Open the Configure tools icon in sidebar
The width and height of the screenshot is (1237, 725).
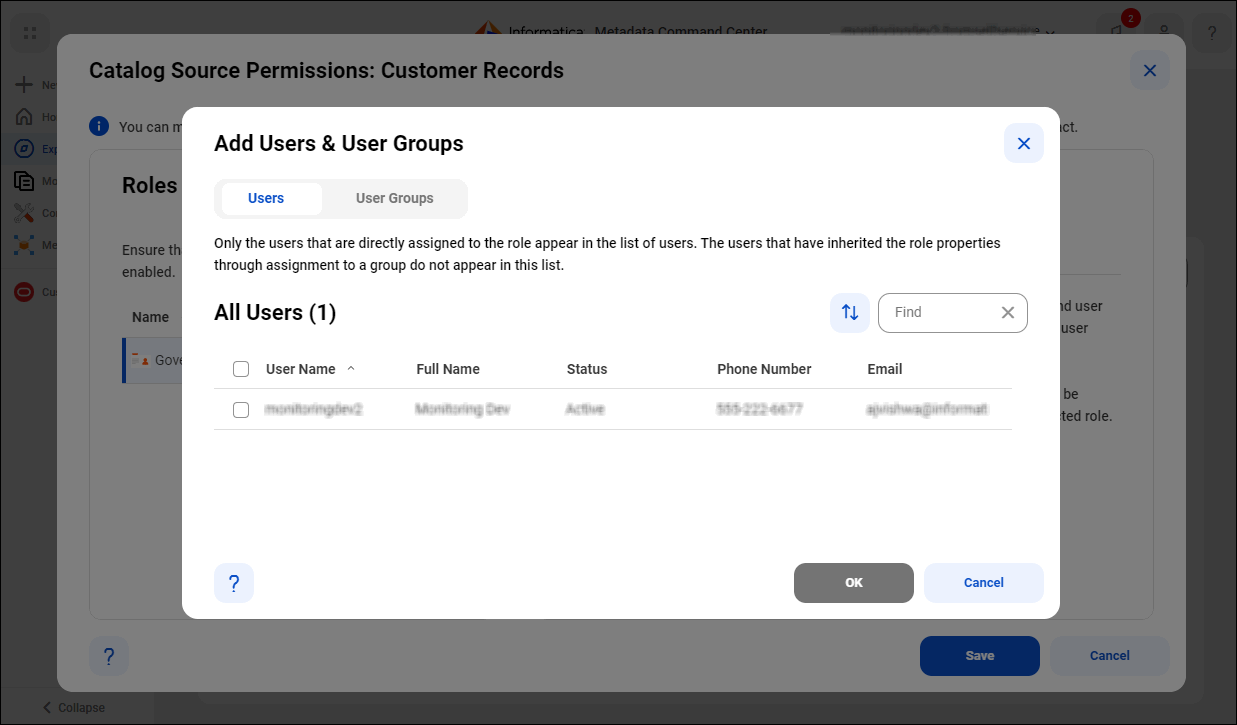click(25, 213)
